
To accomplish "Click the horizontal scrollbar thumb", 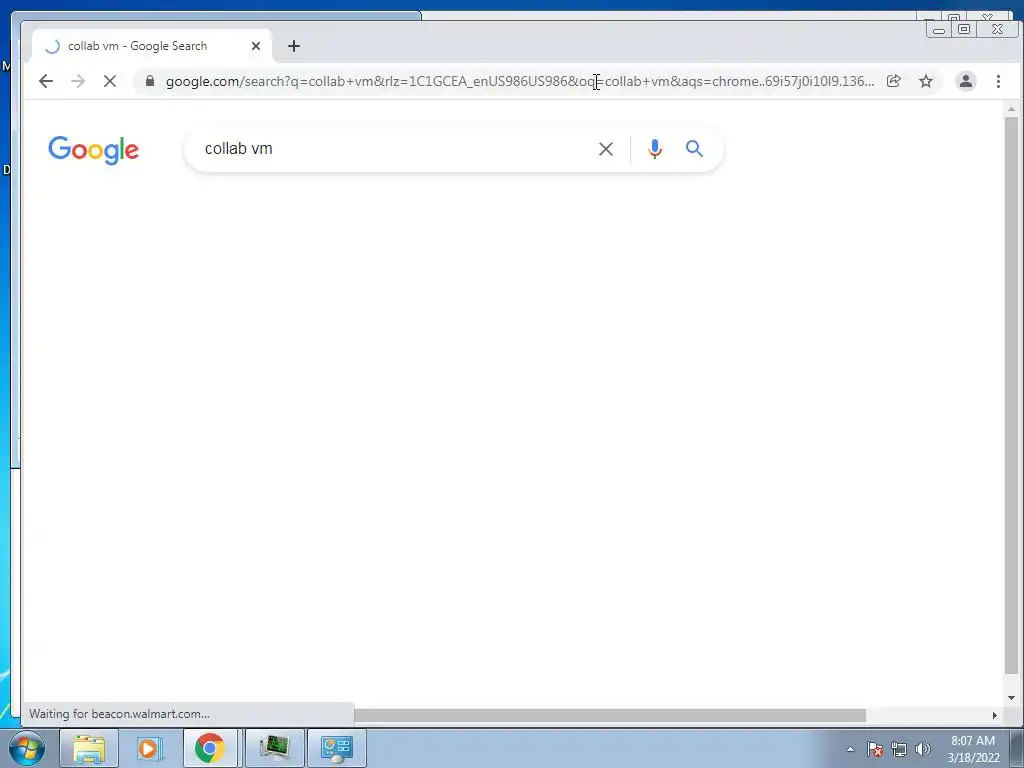I will click(x=610, y=715).
